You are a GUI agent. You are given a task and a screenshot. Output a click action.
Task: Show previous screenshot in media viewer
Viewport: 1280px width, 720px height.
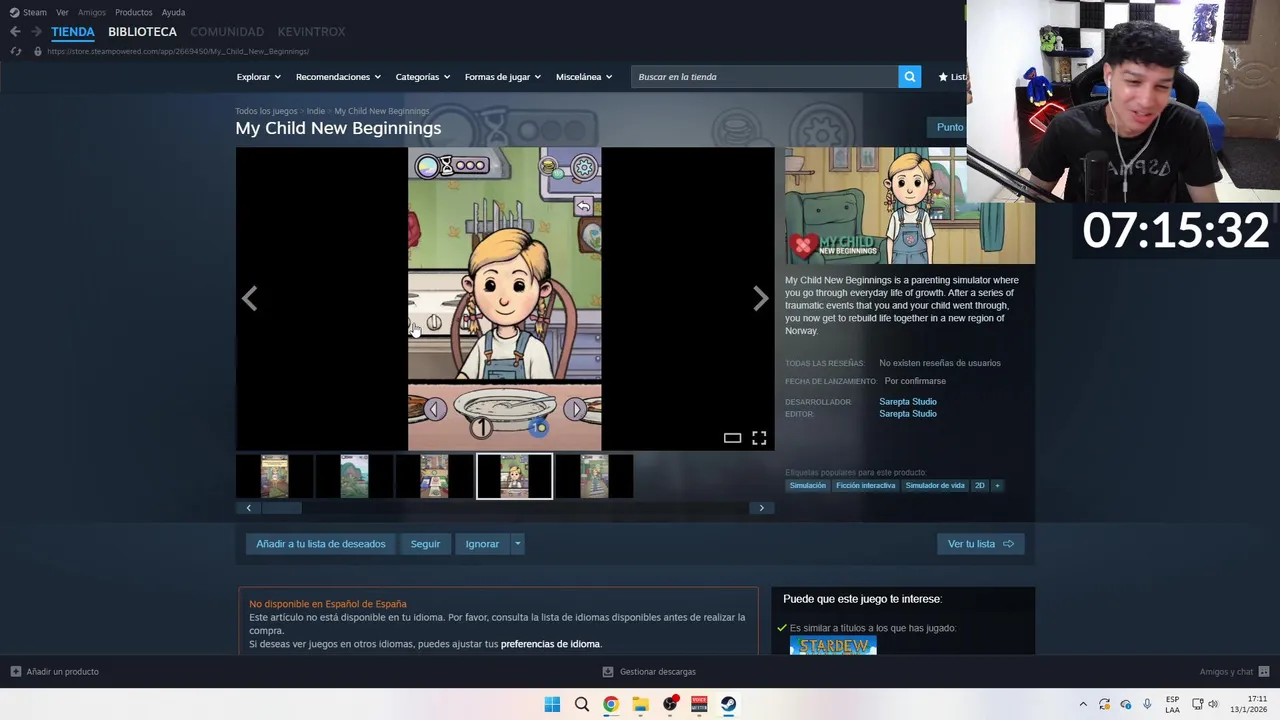pyautogui.click(x=249, y=298)
